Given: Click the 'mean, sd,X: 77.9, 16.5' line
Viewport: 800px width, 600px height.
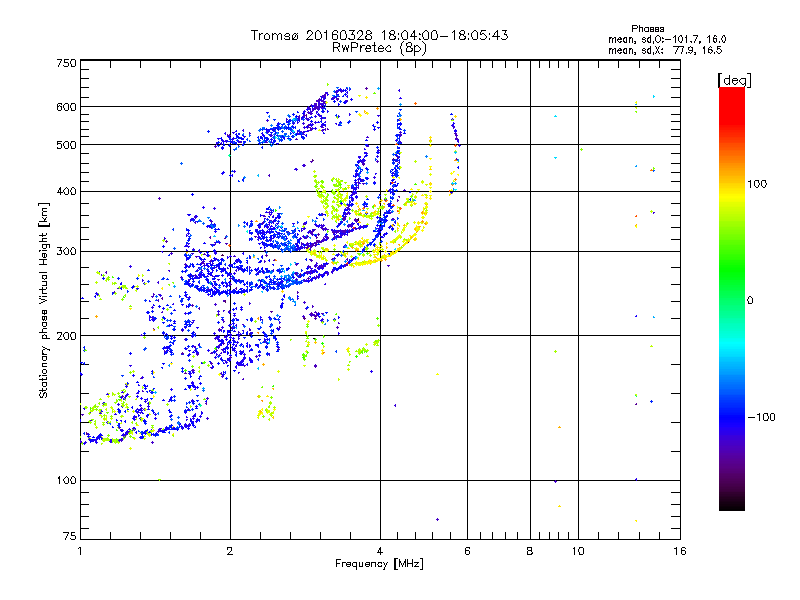Looking at the screenshot, I should 665,51.
